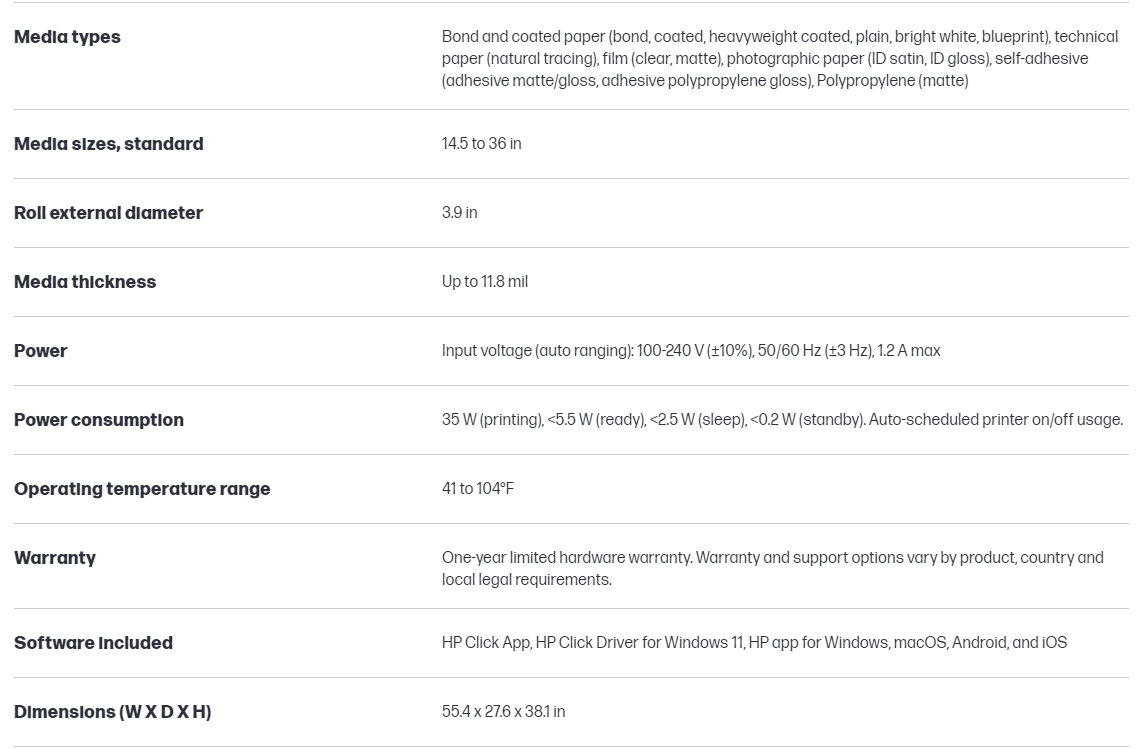Click the 55.4 x 27.6 x 38.1 in value
This screenshot has width=1144, height=749.
pyautogui.click(x=503, y=712)
